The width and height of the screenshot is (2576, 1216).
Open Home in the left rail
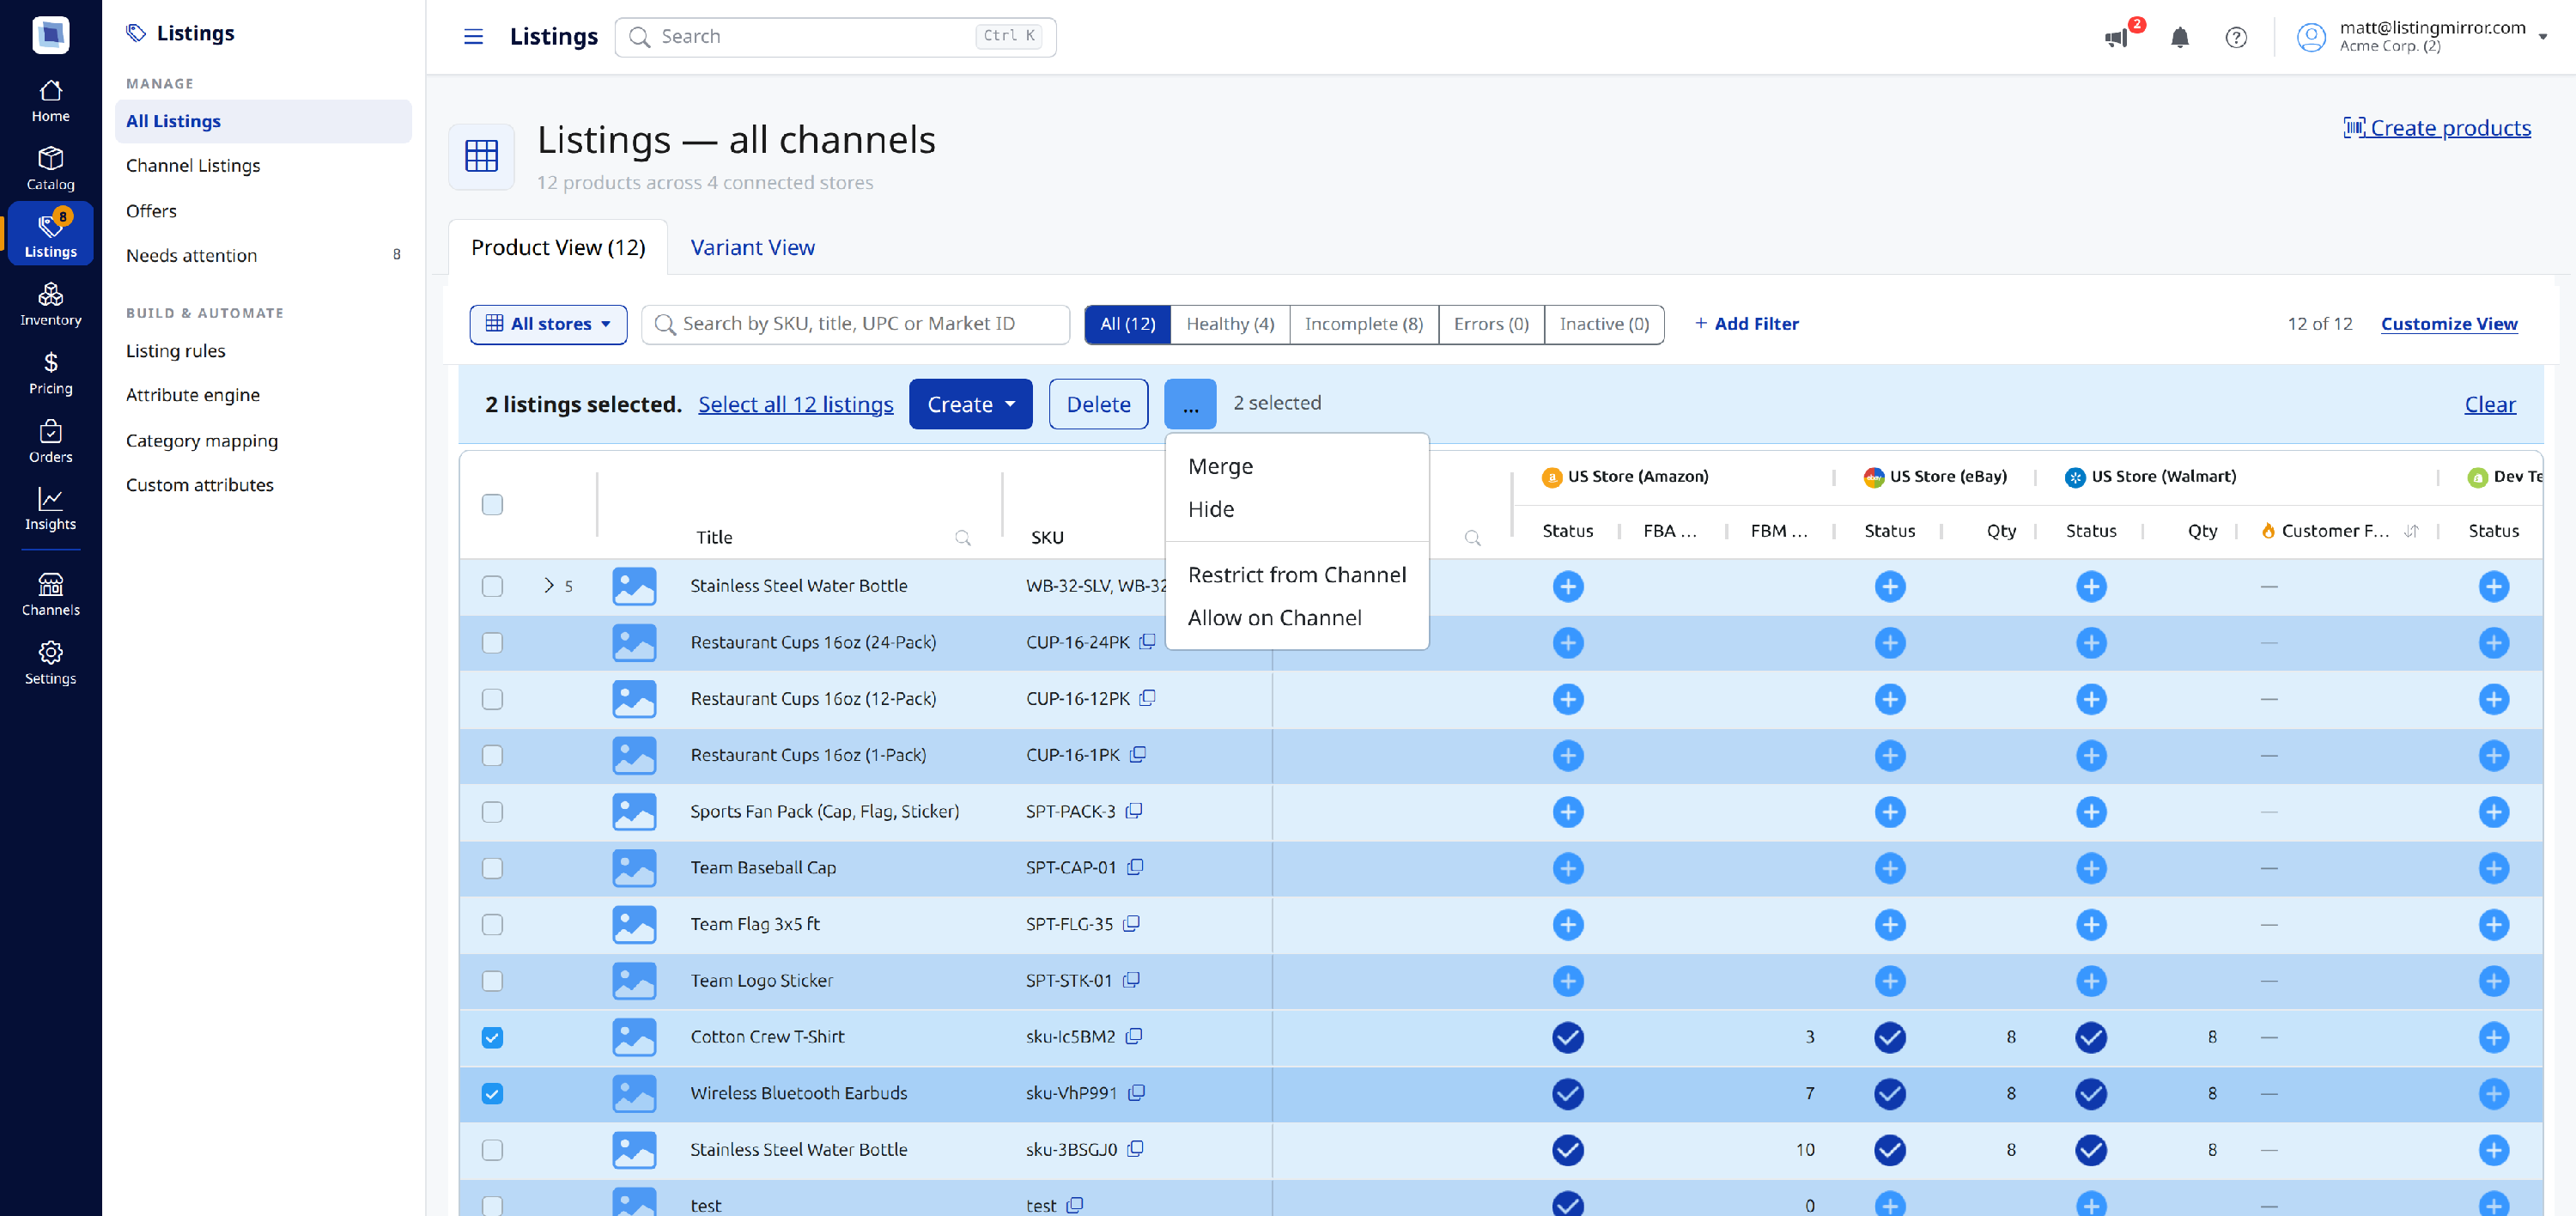[50, 101]
